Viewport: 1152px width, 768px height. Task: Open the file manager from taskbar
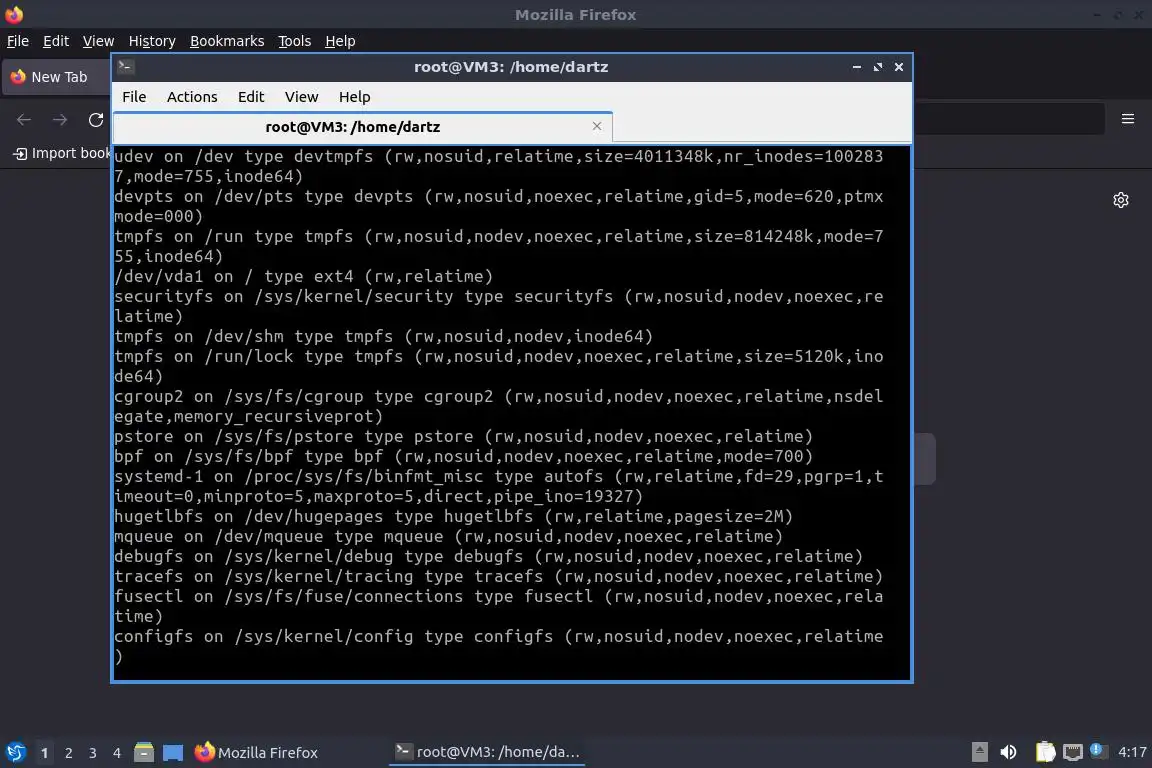pyautogui.click(x=144, y=752)
